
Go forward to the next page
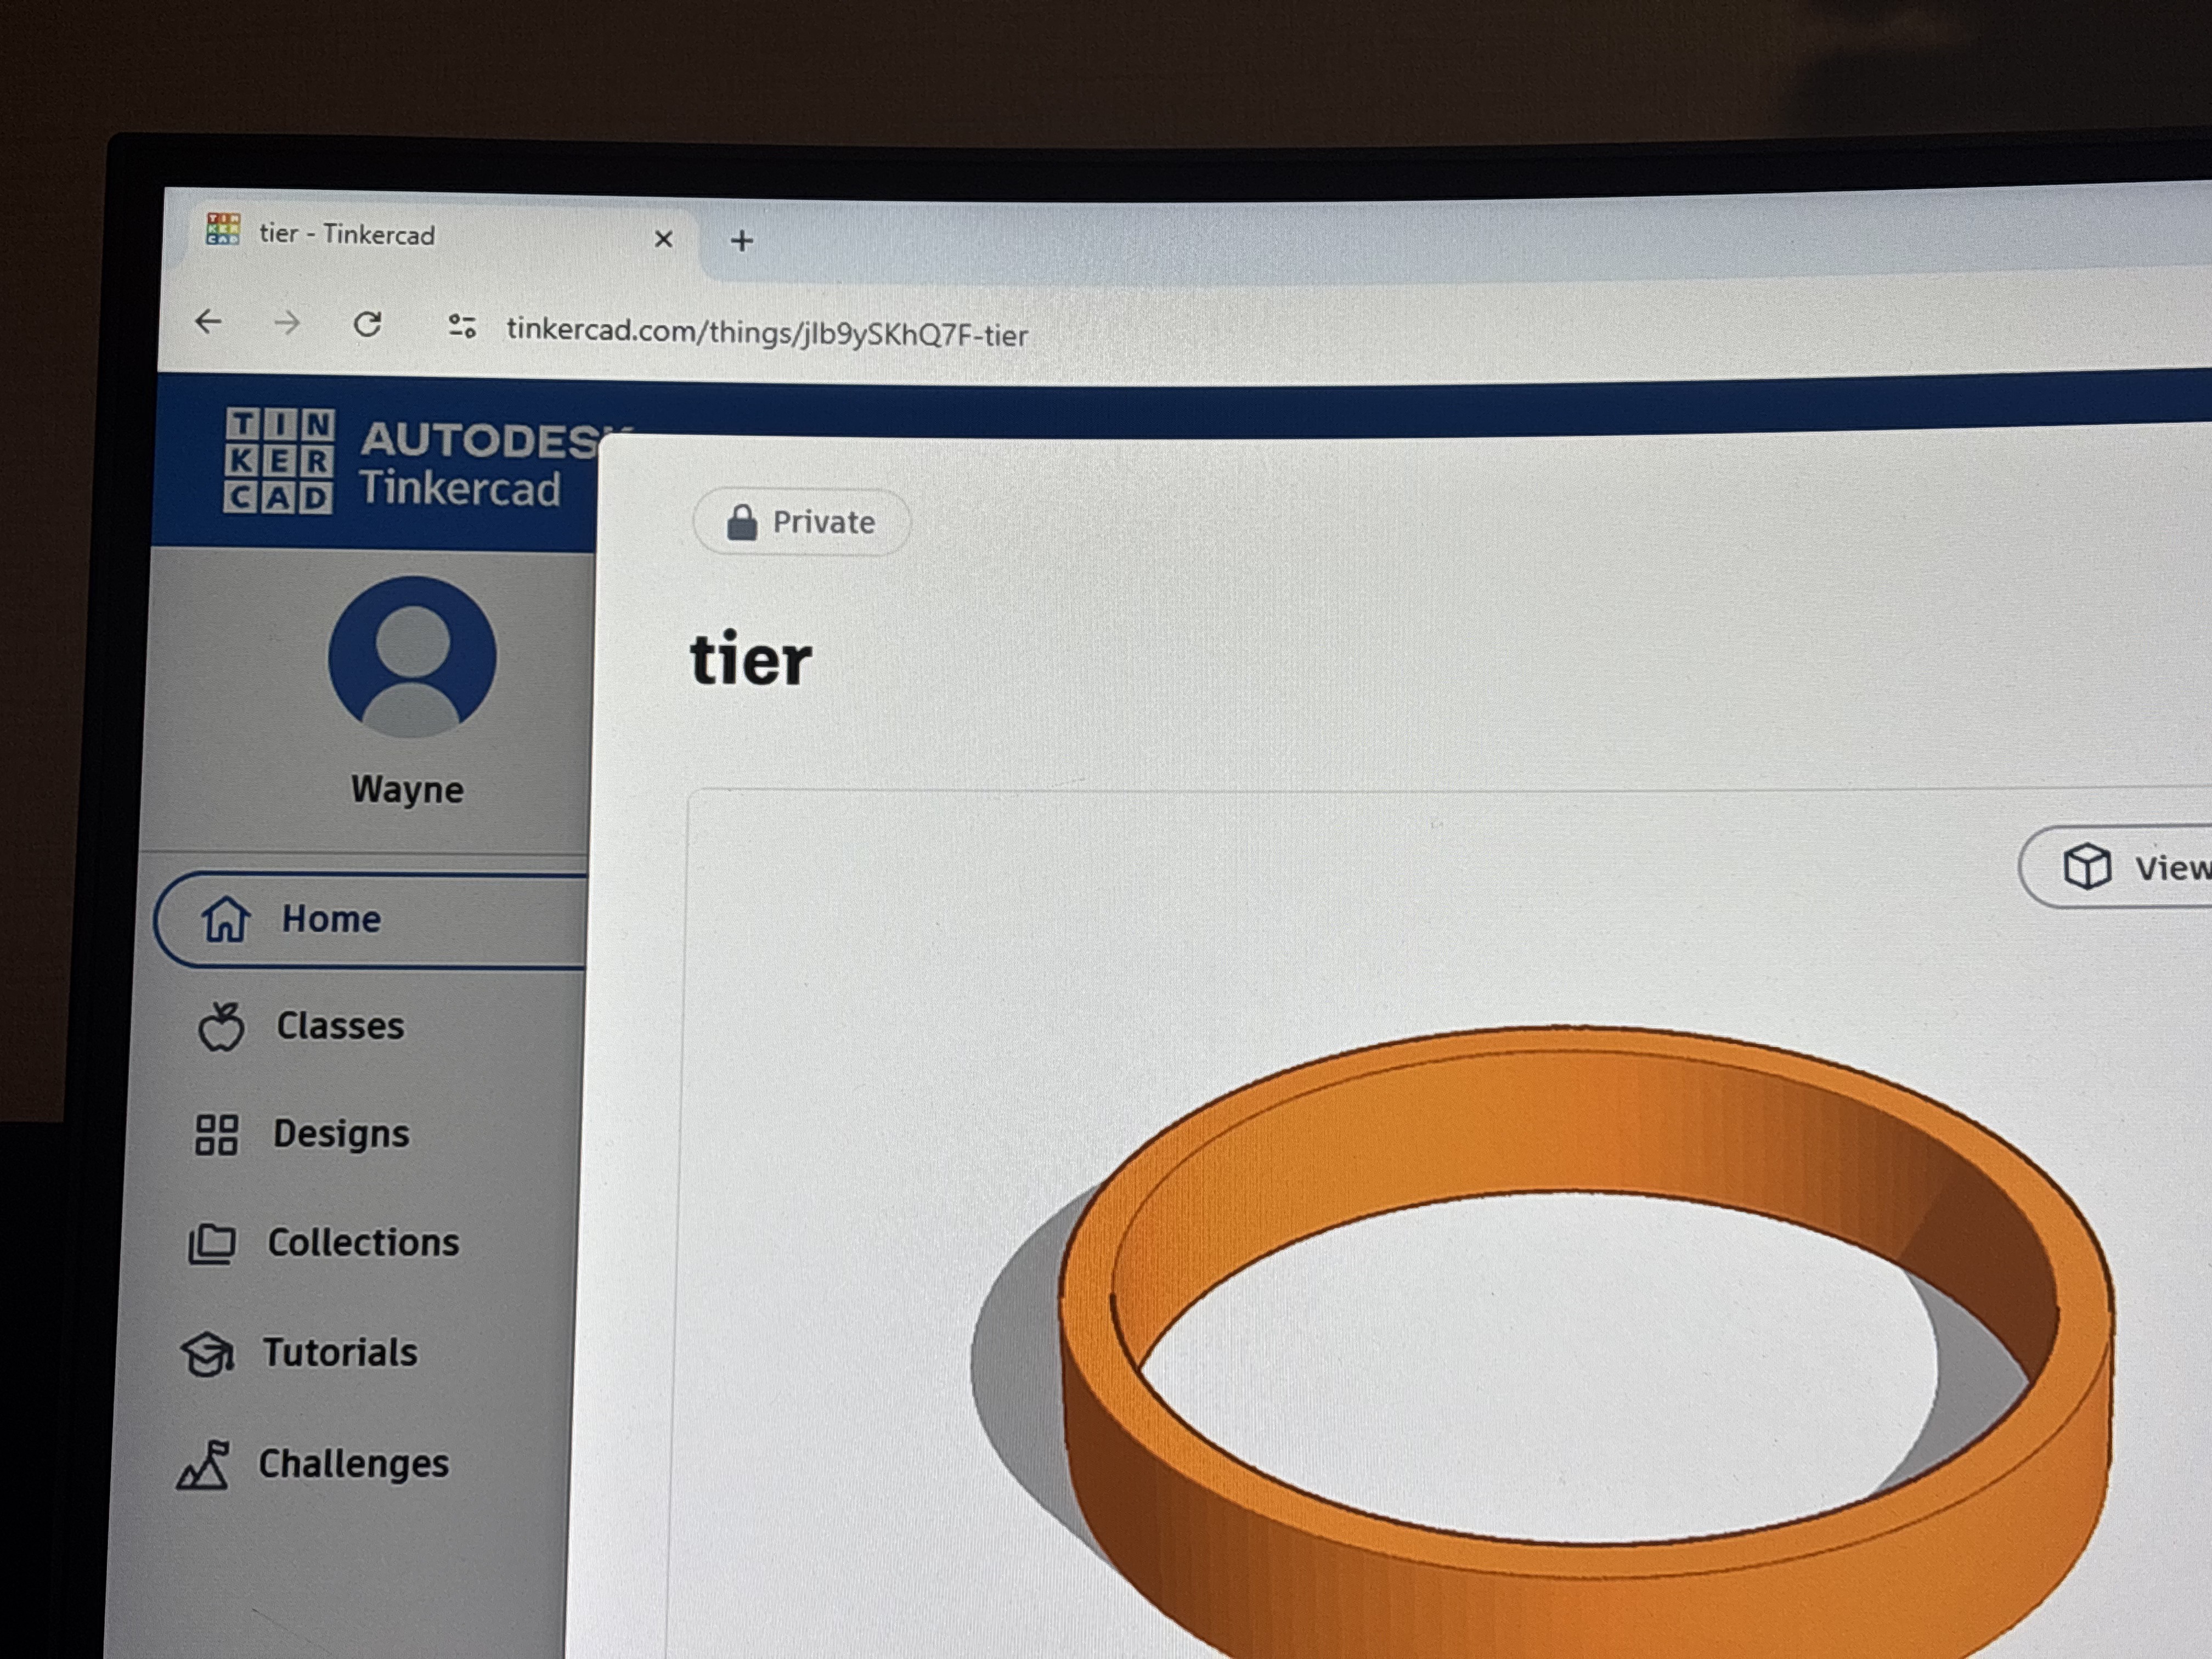pyautogui.click(x=287, y=323)
